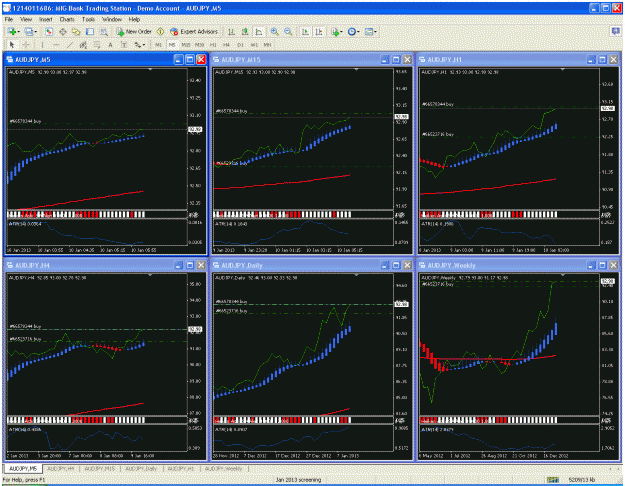Switch to the AUDJPY,H4 bottom tab
This screenshot has width=625, height=486.
[61, 468]
